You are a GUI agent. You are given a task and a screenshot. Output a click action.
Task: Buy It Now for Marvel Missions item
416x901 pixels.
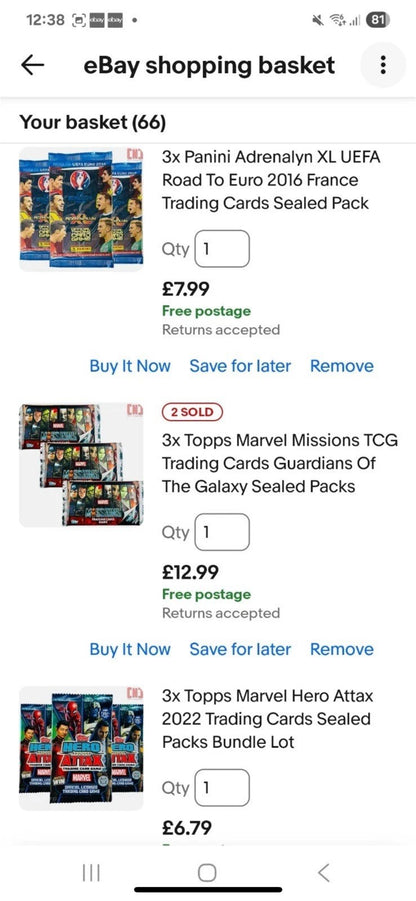(130, 649)
